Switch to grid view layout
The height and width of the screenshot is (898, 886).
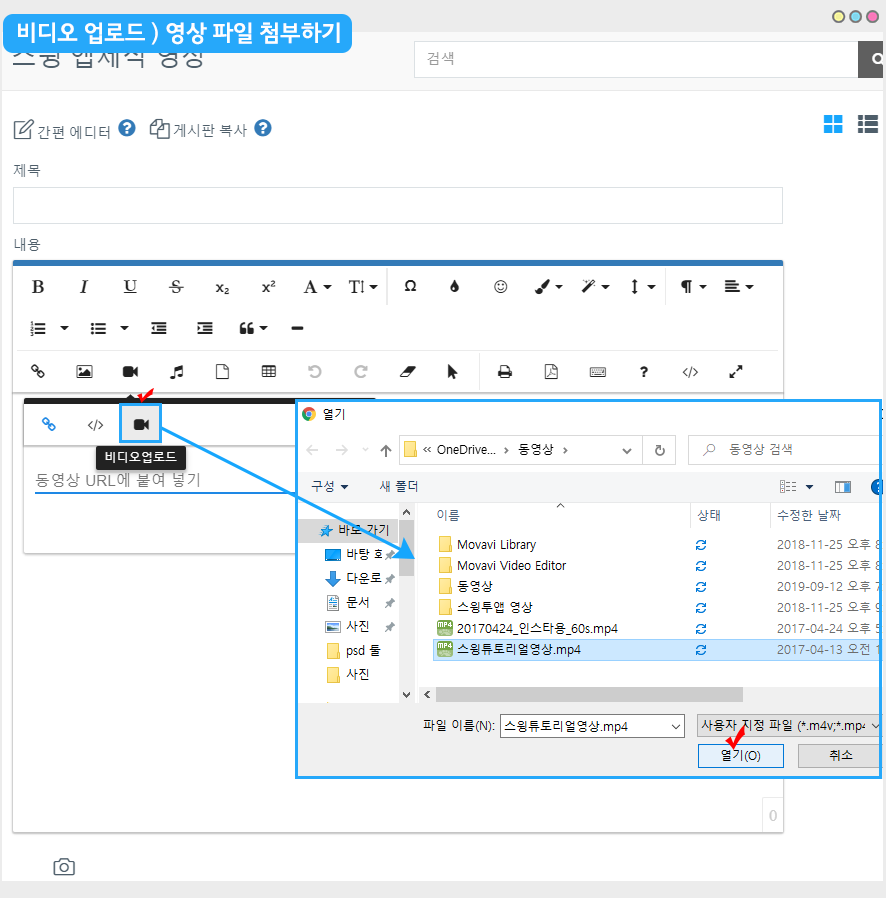point(833,124)
